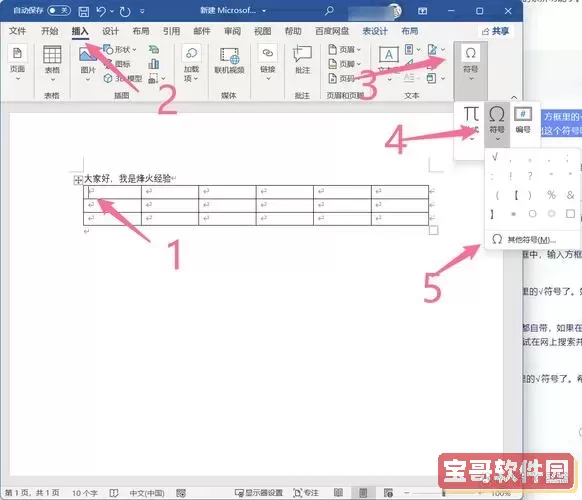Open the search magnifier in the title bar
This screenshot has height=500, width=582.
[x=329, y=11]
